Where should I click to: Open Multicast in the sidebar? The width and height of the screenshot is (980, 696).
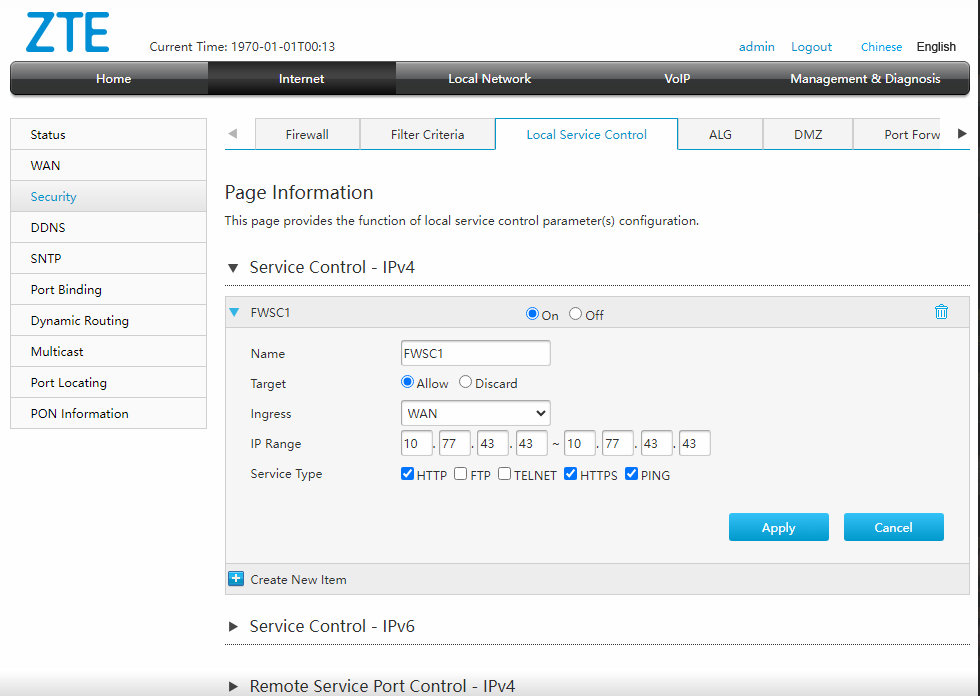(109, 351)
